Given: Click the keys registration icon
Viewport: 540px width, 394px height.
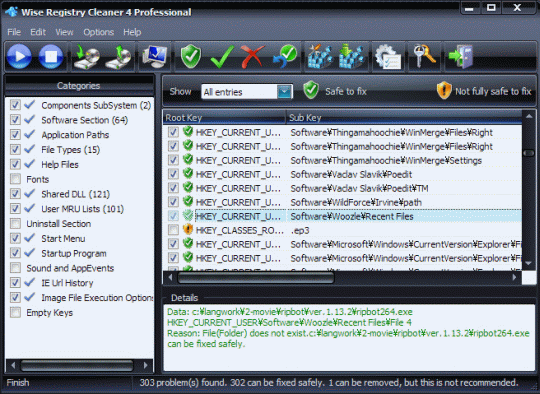Looking at the screenshot, I should [x=425, y=56].
